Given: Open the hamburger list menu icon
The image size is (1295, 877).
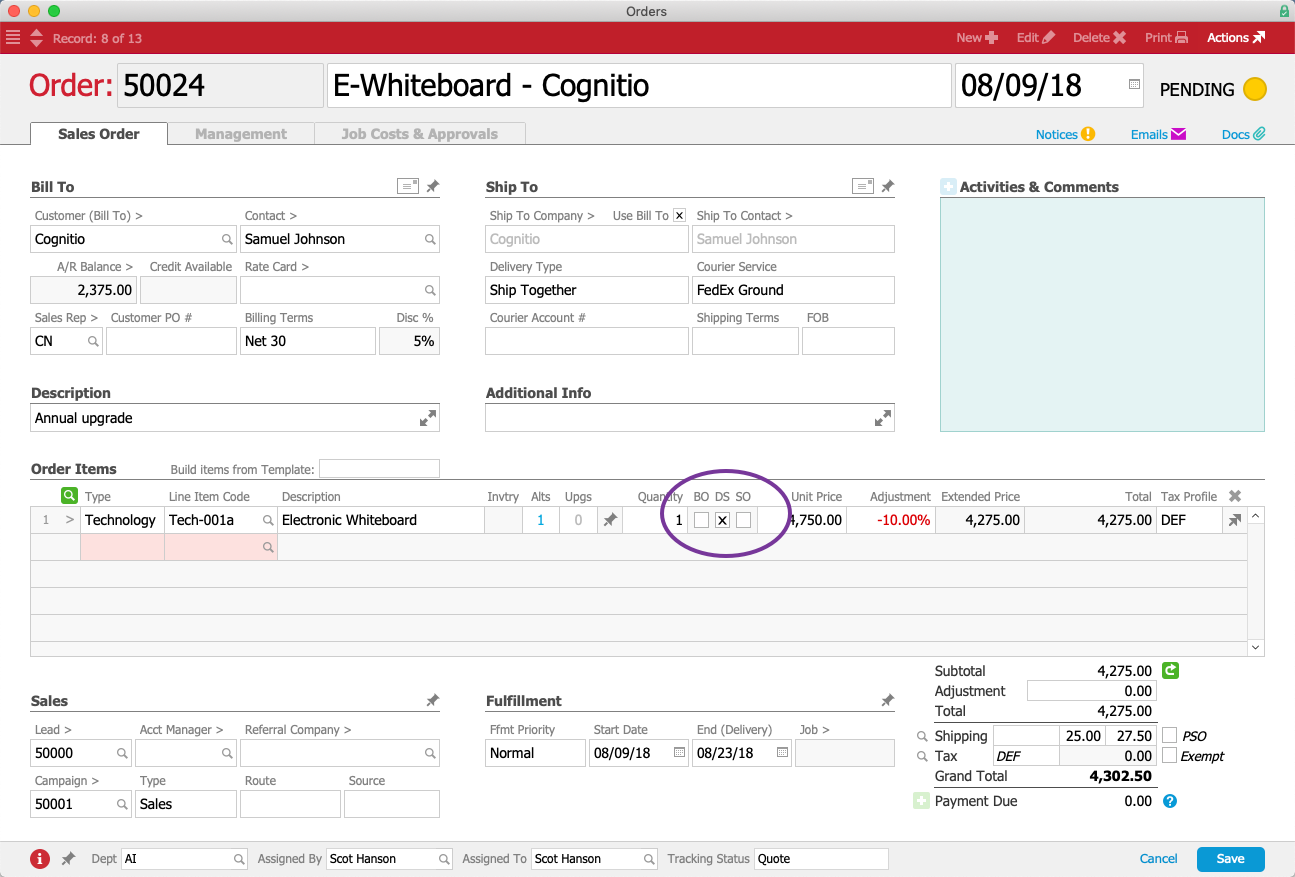Looking at the screenshot, I should coord(13,38).
